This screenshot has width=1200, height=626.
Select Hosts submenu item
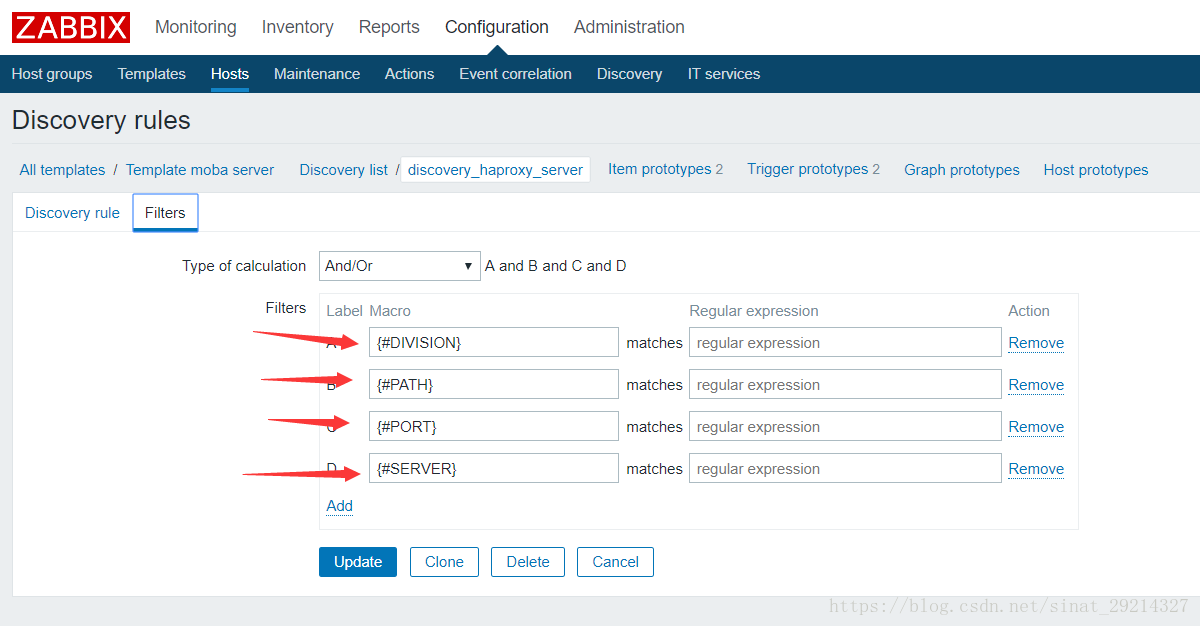point(230,74)
